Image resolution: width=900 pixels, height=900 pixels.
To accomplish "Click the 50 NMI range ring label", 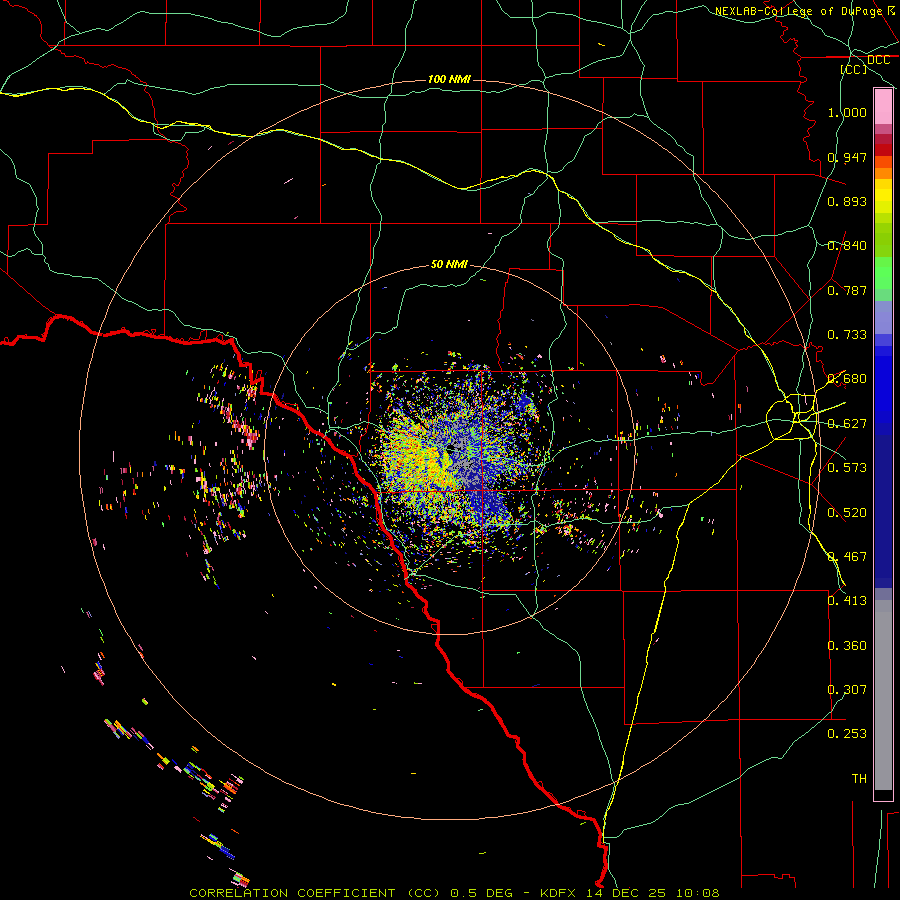I will point(449,264).
